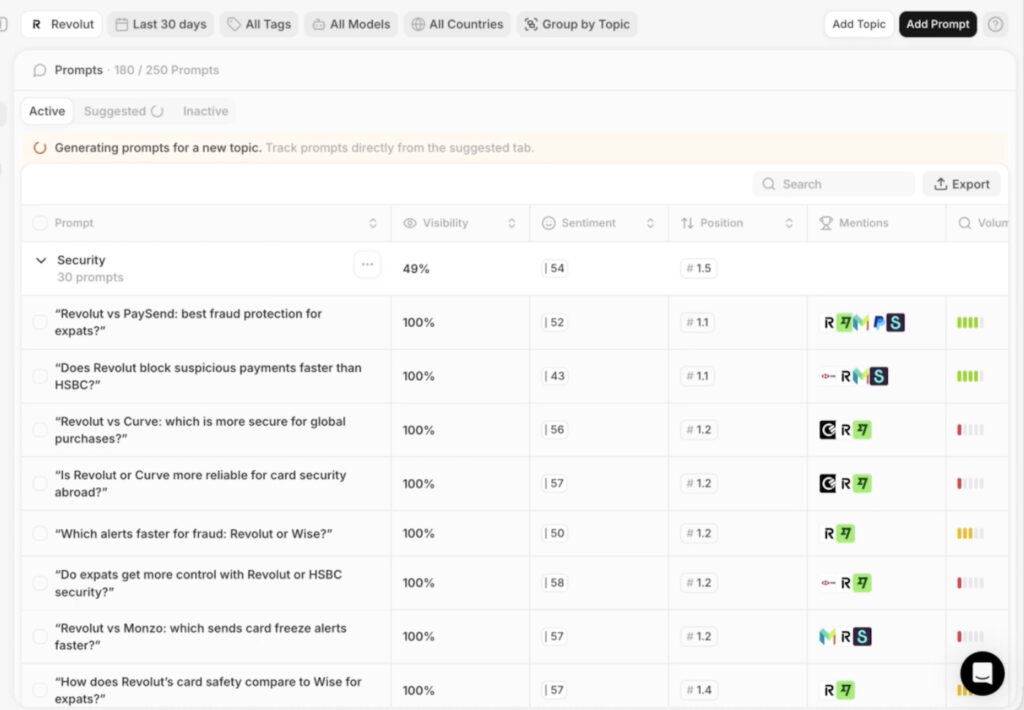Open Security topic three-dots menu
Viewport: 1024px width, 710px height.
coord(367,265)
